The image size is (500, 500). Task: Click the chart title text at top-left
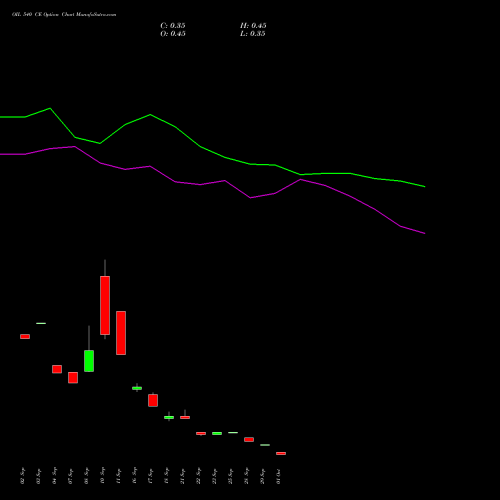[64, 15]
